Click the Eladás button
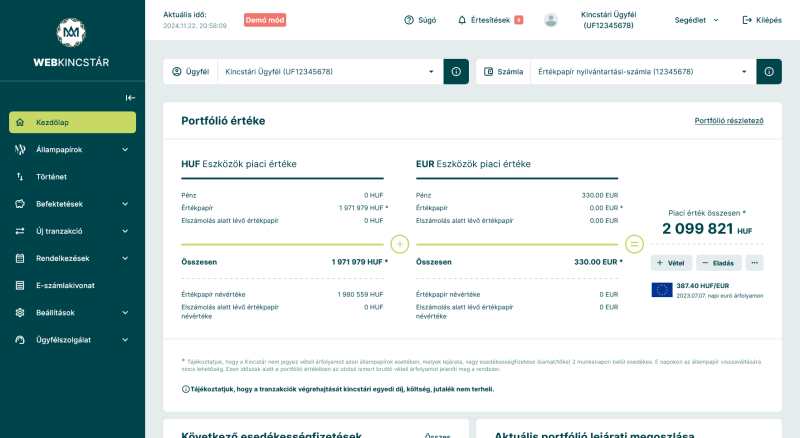The image size is (800, 438). coord(718,262)
